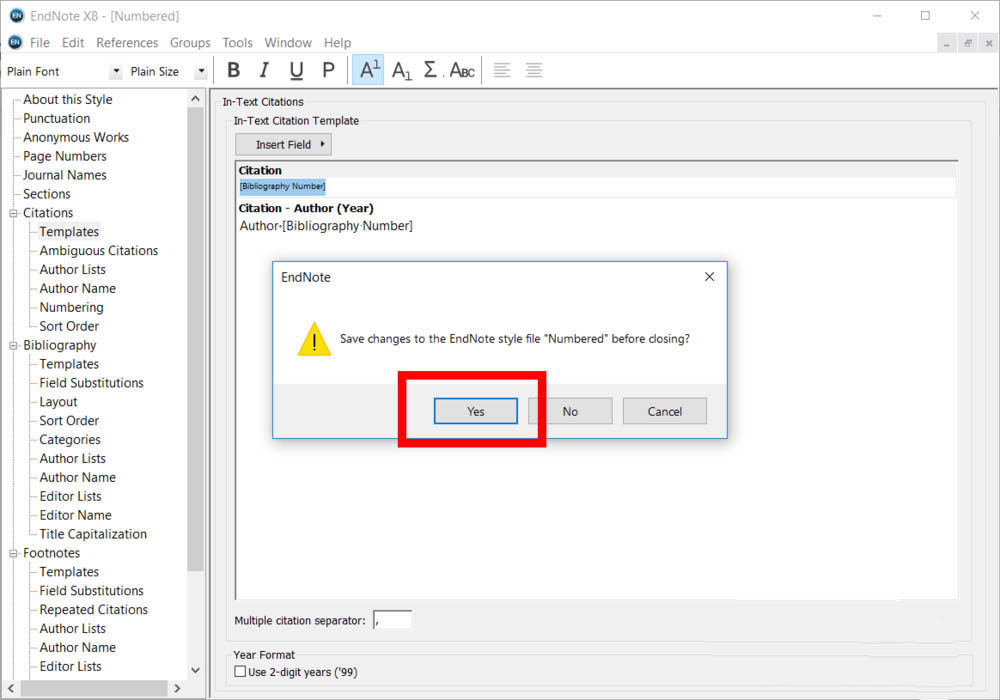The image size is (1000, 700).
Task: Select Repeated Citations under Footnotes
Action: [94, 610]
